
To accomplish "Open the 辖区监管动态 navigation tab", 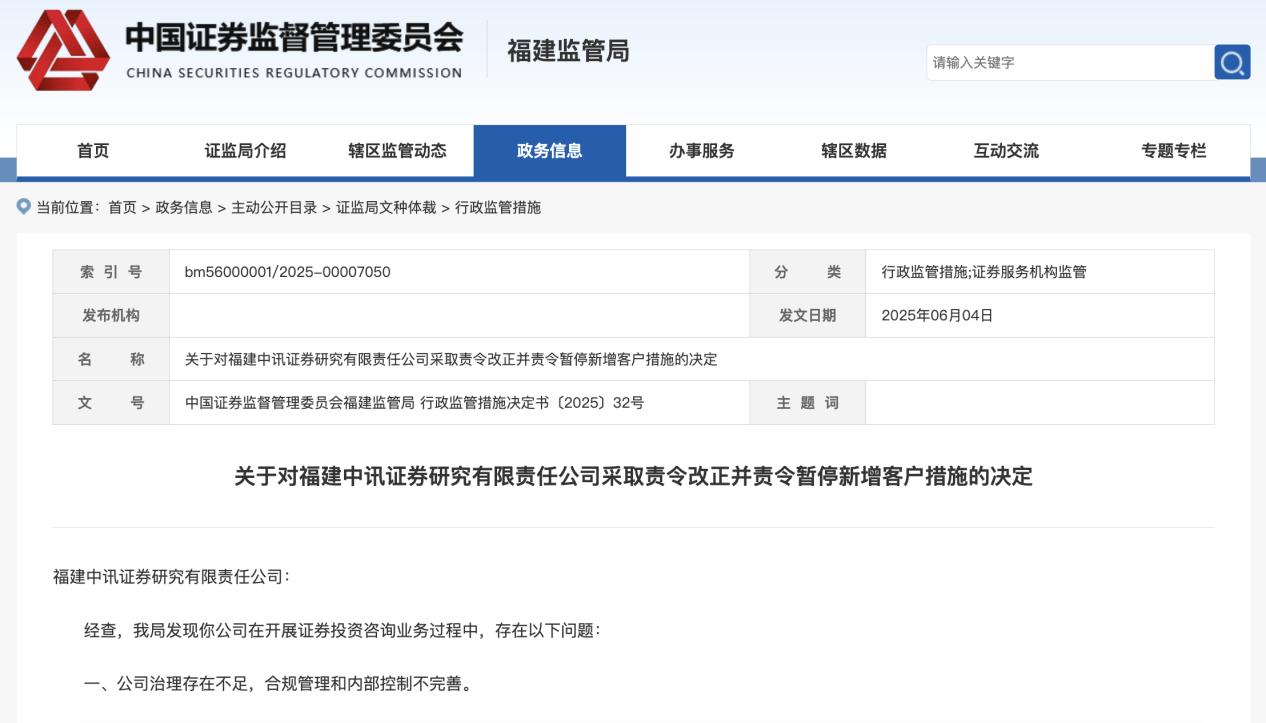I will point(397,151).
